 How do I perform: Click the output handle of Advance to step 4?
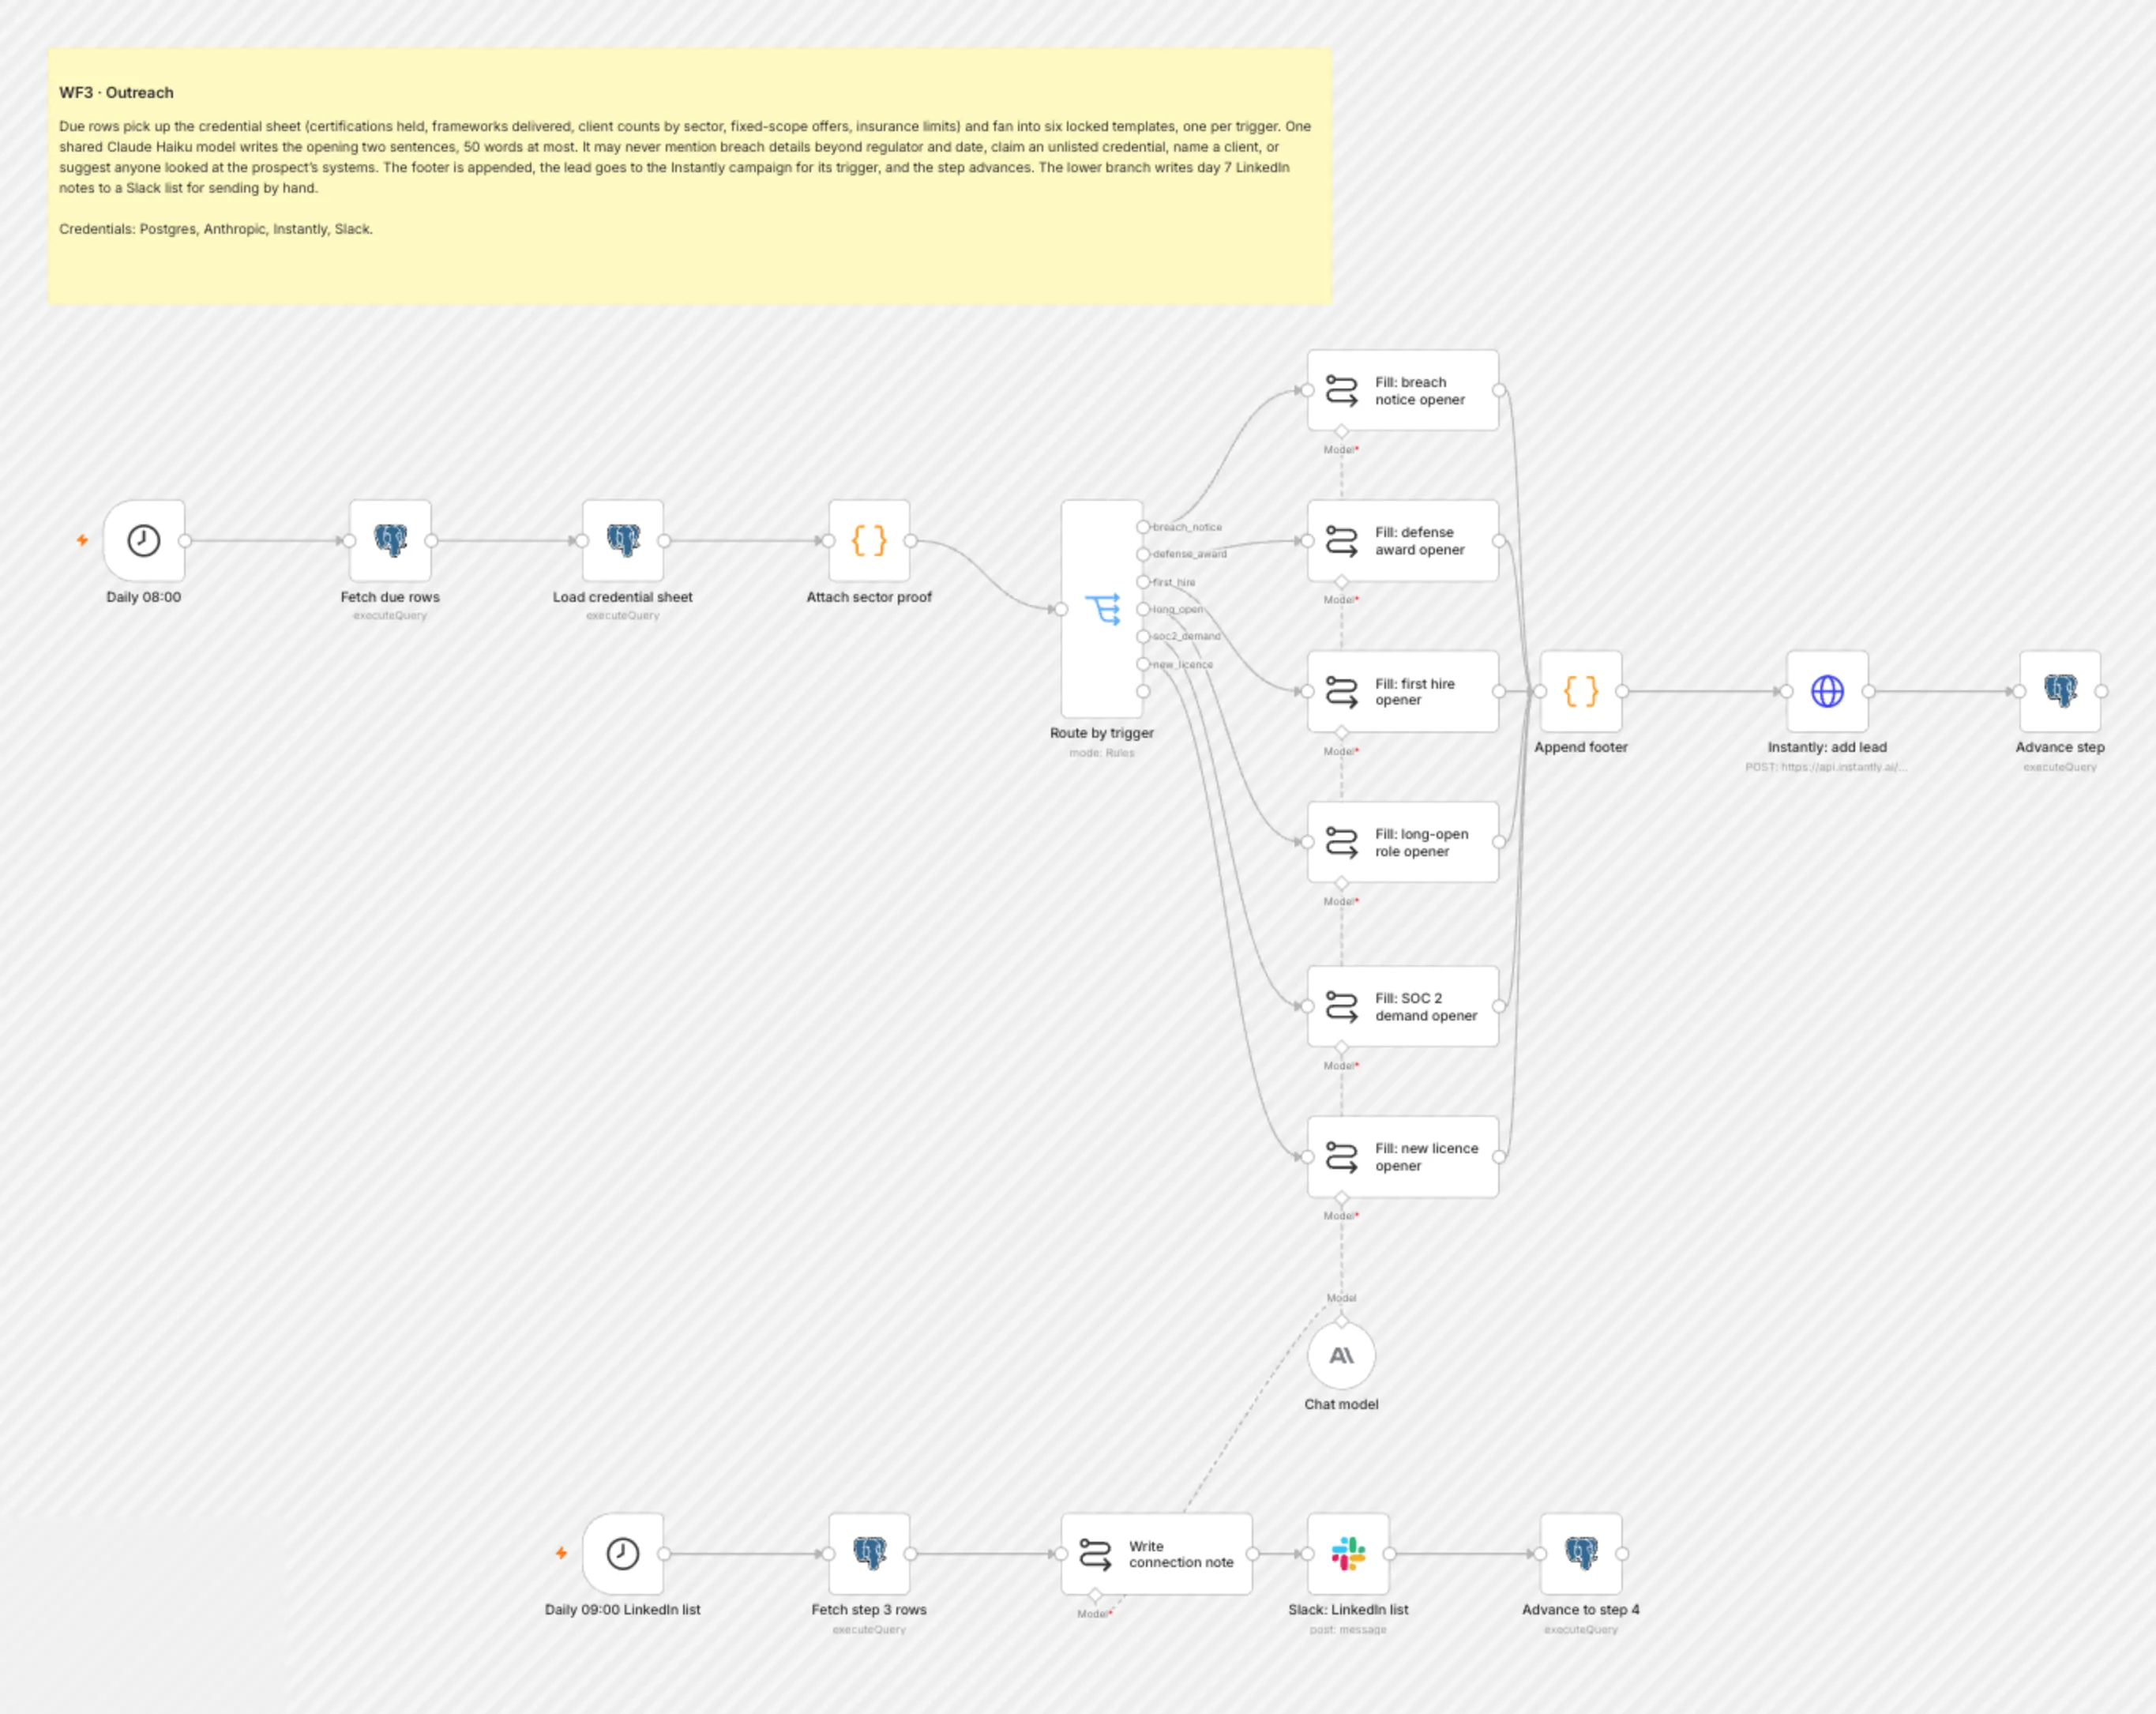(1622, 1553)
